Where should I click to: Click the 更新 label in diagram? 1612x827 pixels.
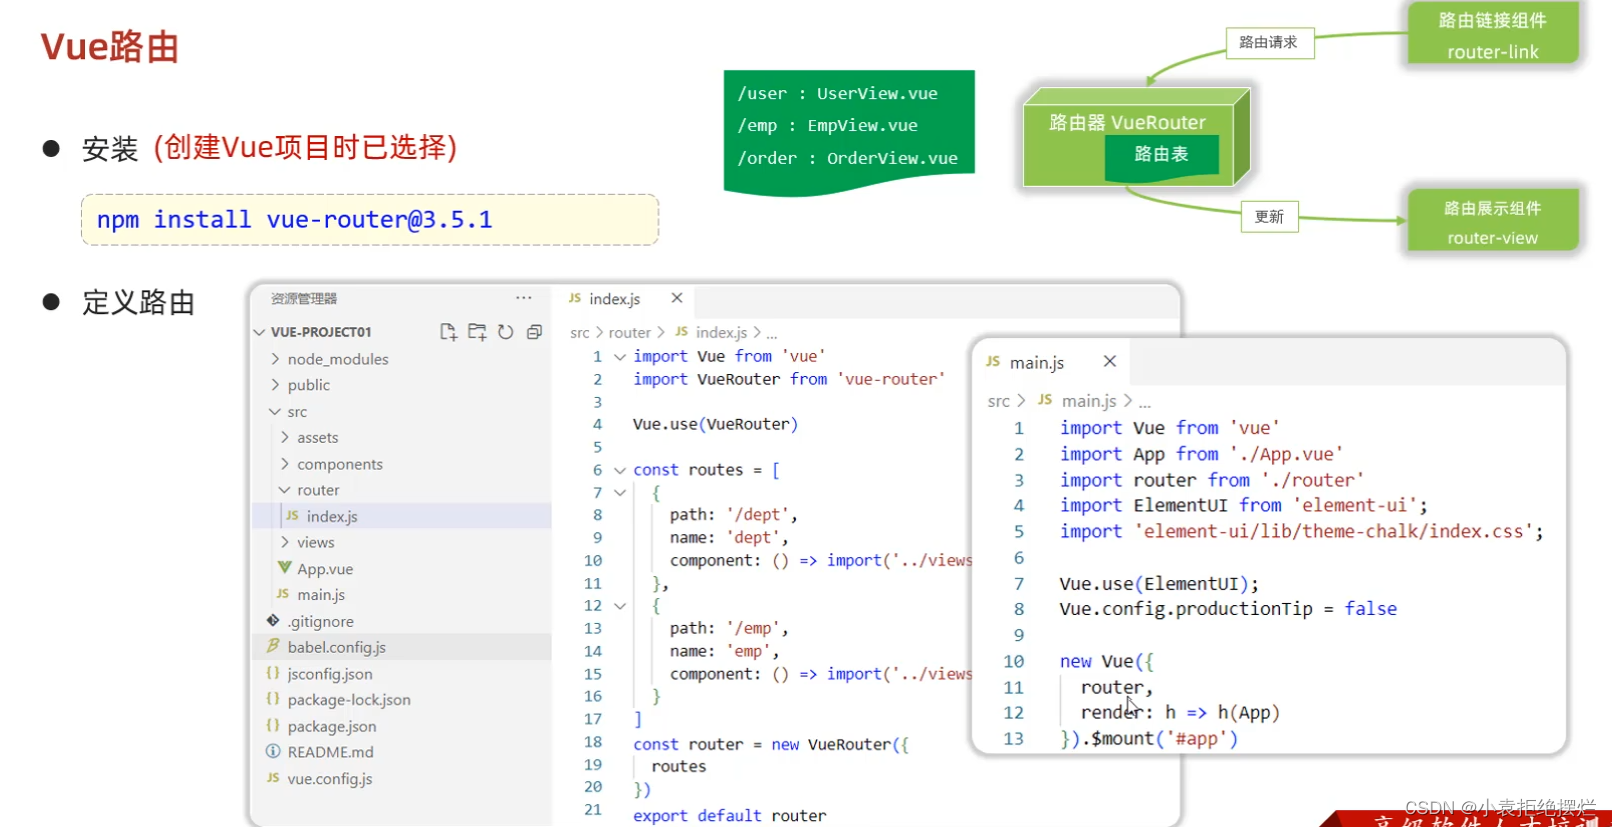click(1269, 217)
